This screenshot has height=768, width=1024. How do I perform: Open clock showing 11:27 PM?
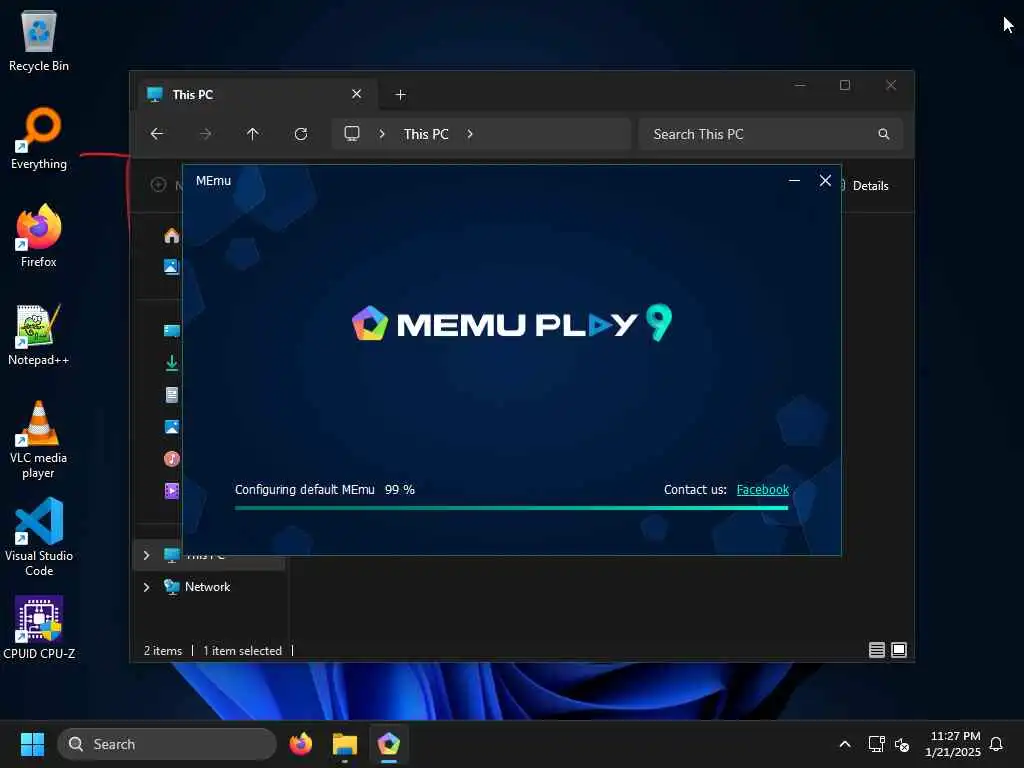(x=953, y=744)
